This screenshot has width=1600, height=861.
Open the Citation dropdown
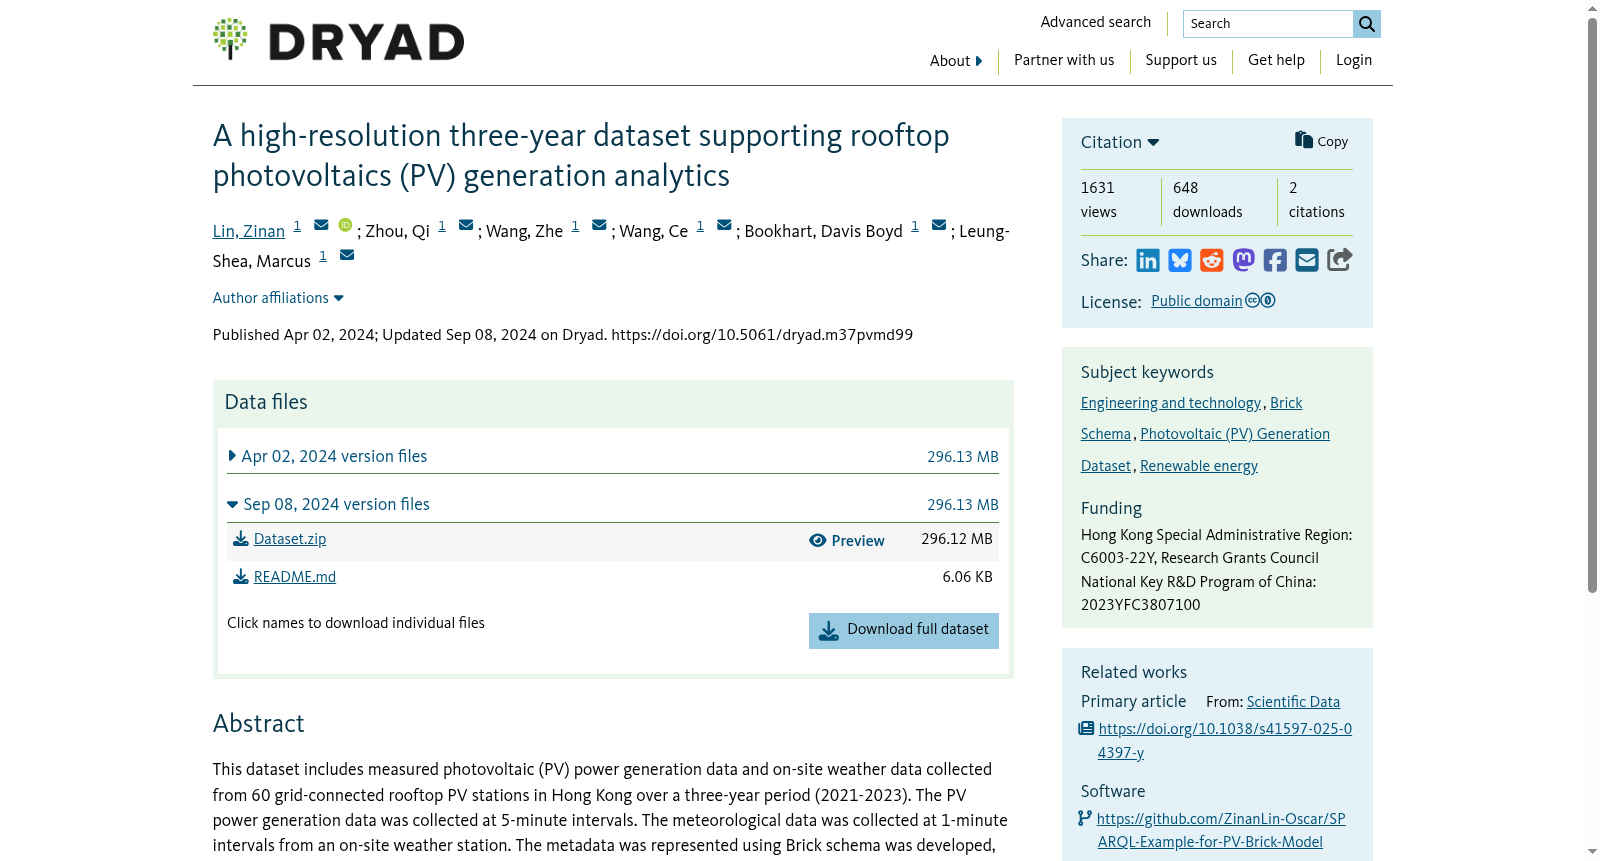coord(1120,142)
